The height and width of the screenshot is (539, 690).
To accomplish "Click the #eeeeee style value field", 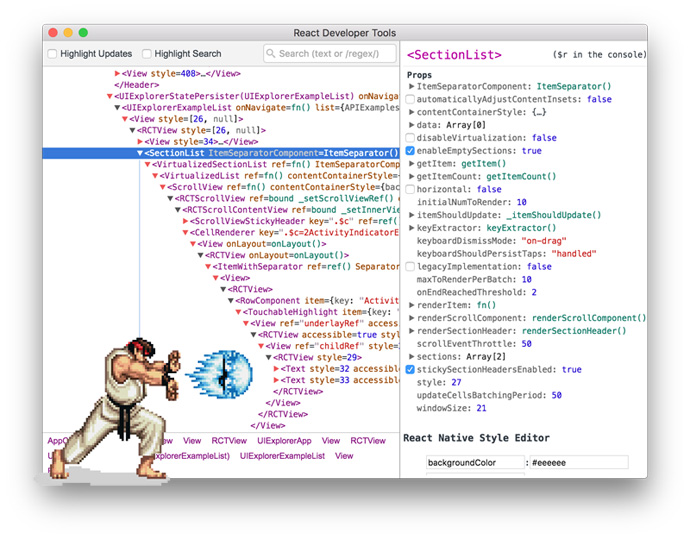I will click(579, 463).
